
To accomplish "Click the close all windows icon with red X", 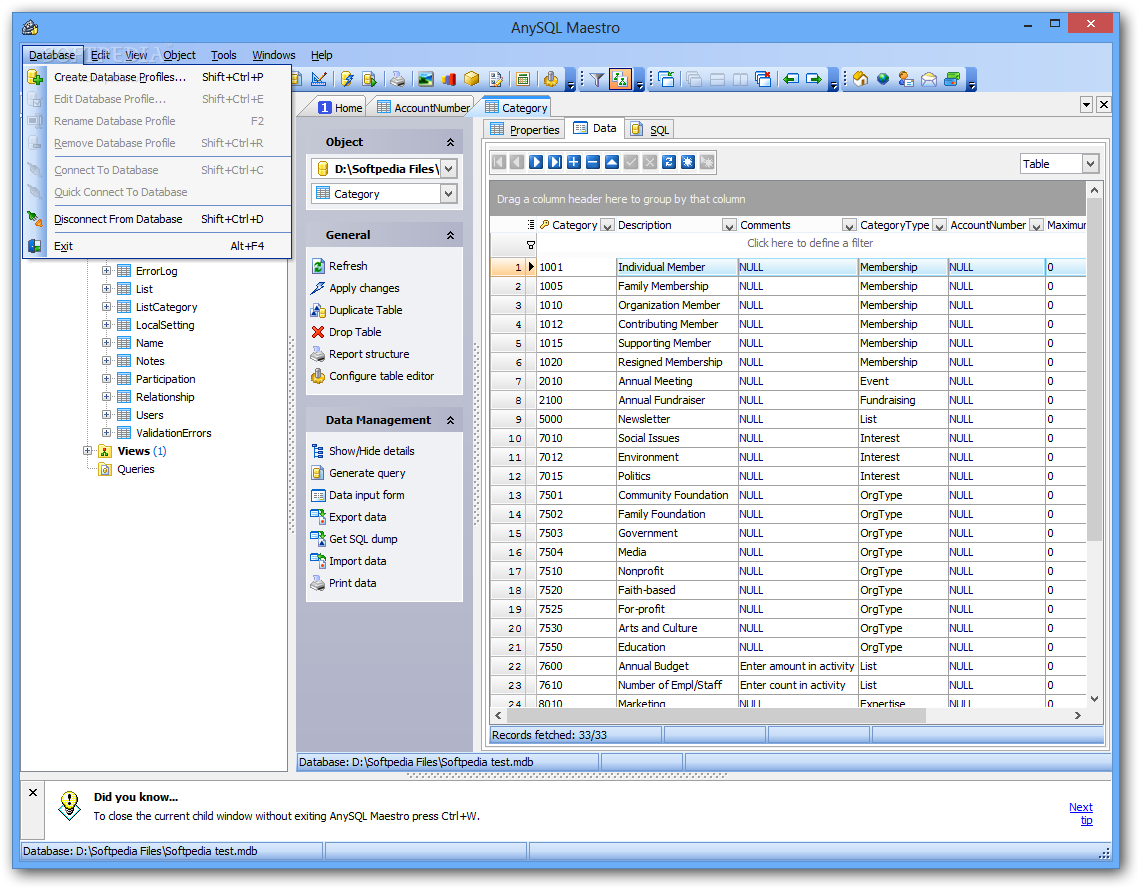I will (x=763, y=79).
